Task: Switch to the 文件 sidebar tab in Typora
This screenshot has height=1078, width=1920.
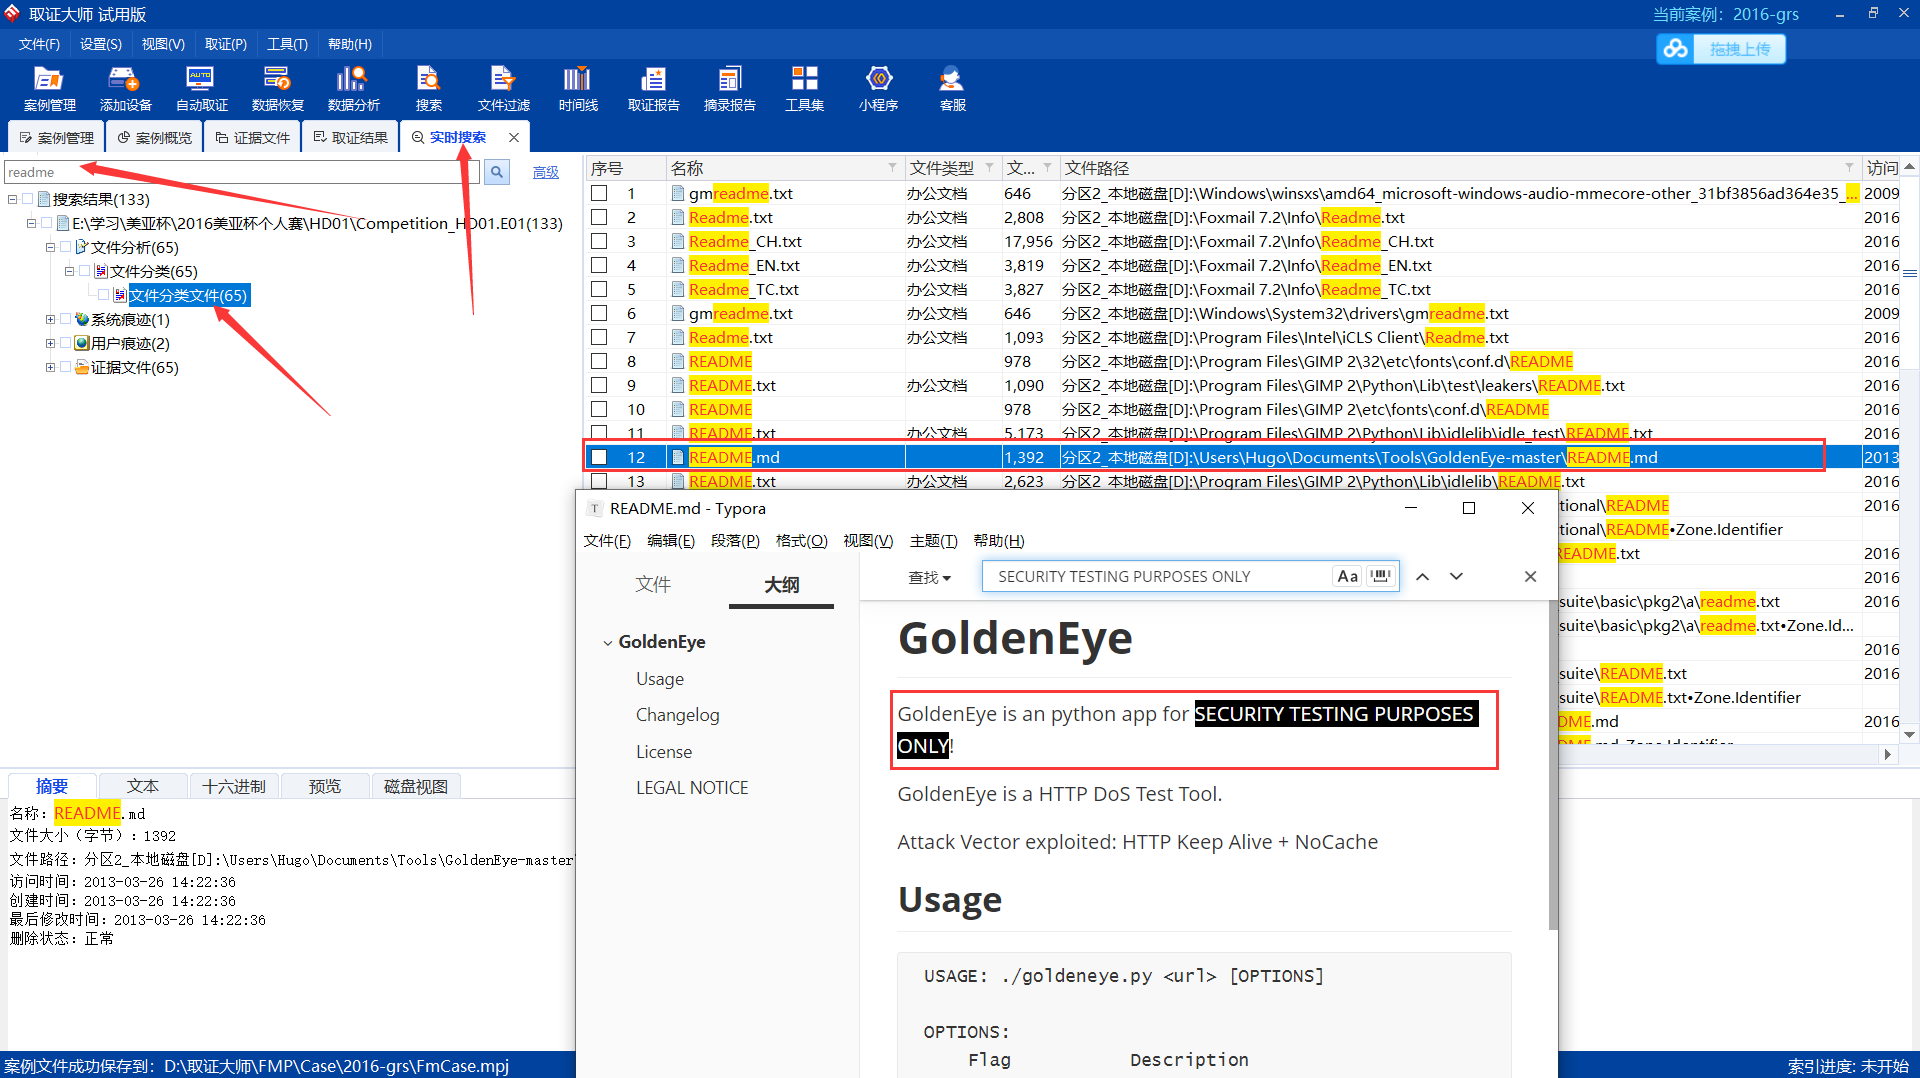Action: (x=653, y=585)
